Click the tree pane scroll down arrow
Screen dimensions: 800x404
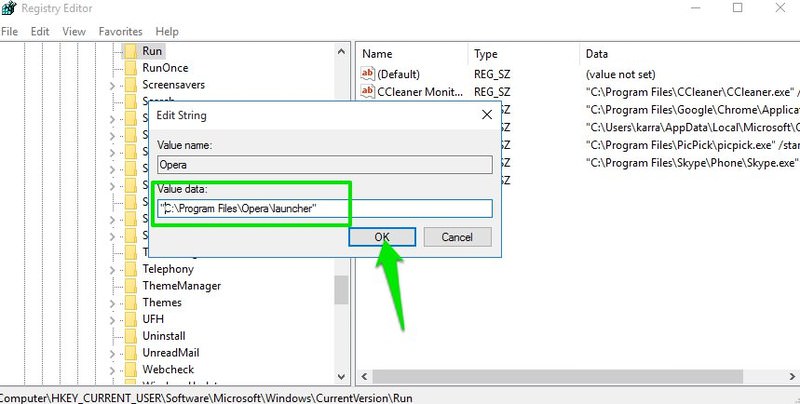pyautogui.click(x=341, y=377)
